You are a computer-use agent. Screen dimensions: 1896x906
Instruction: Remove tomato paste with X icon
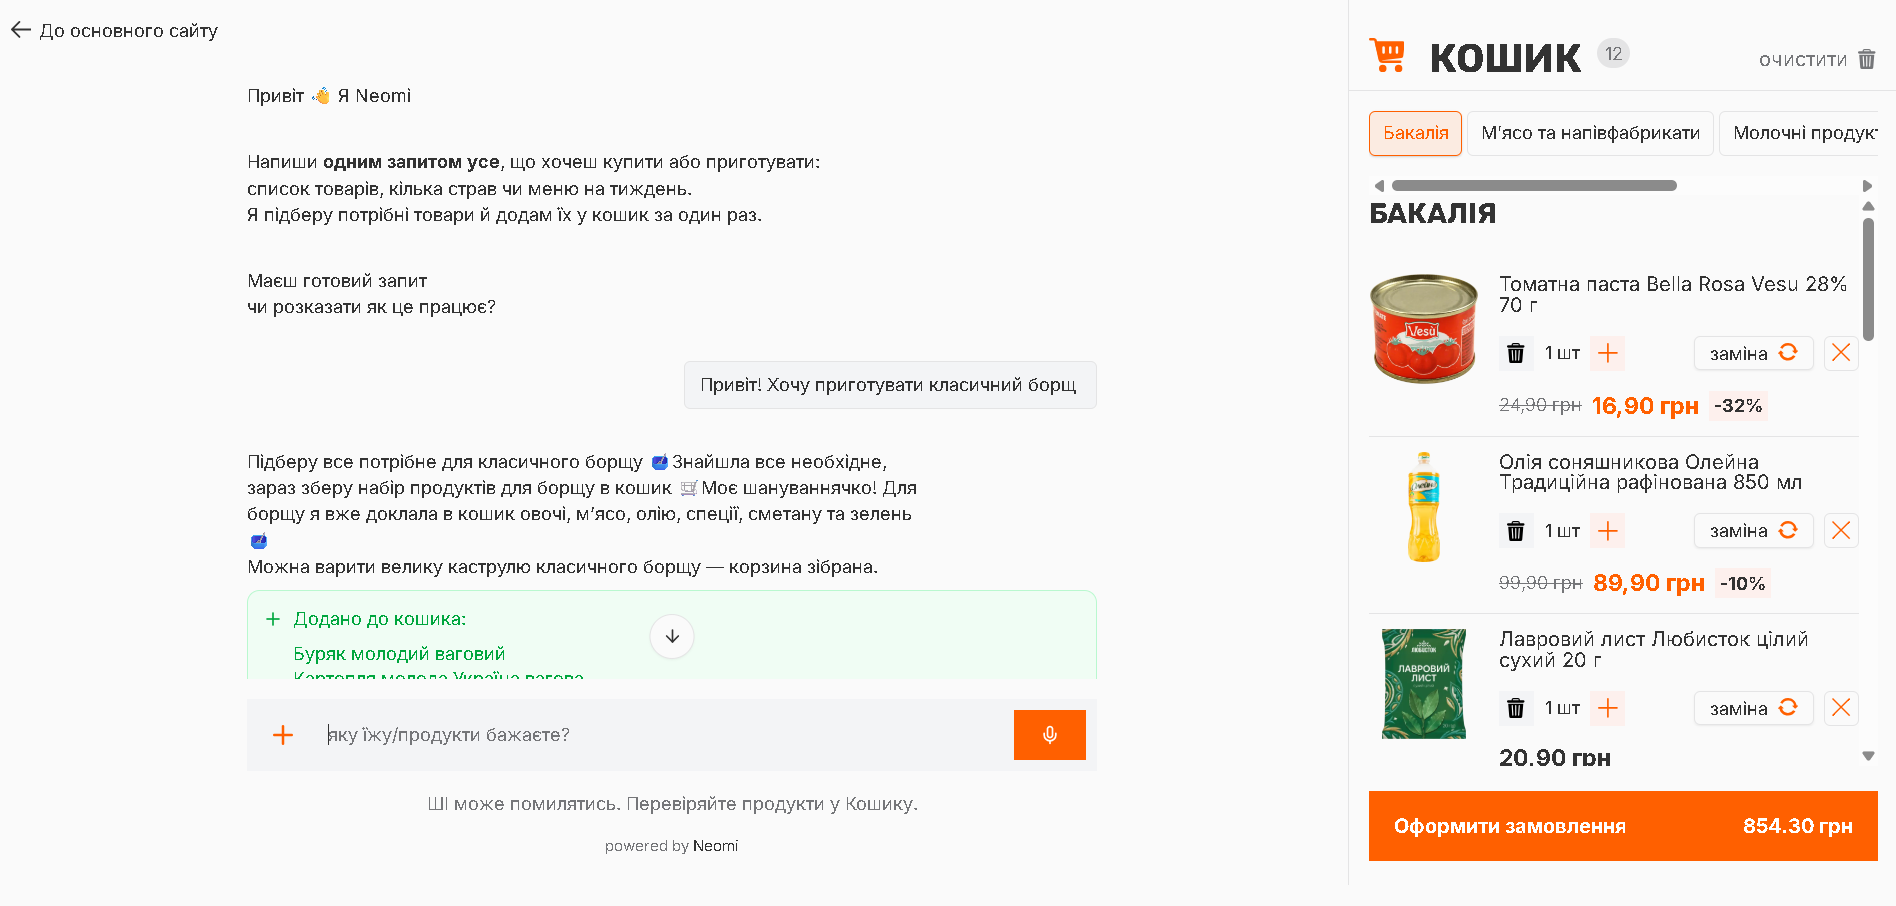click(1841, 353)
